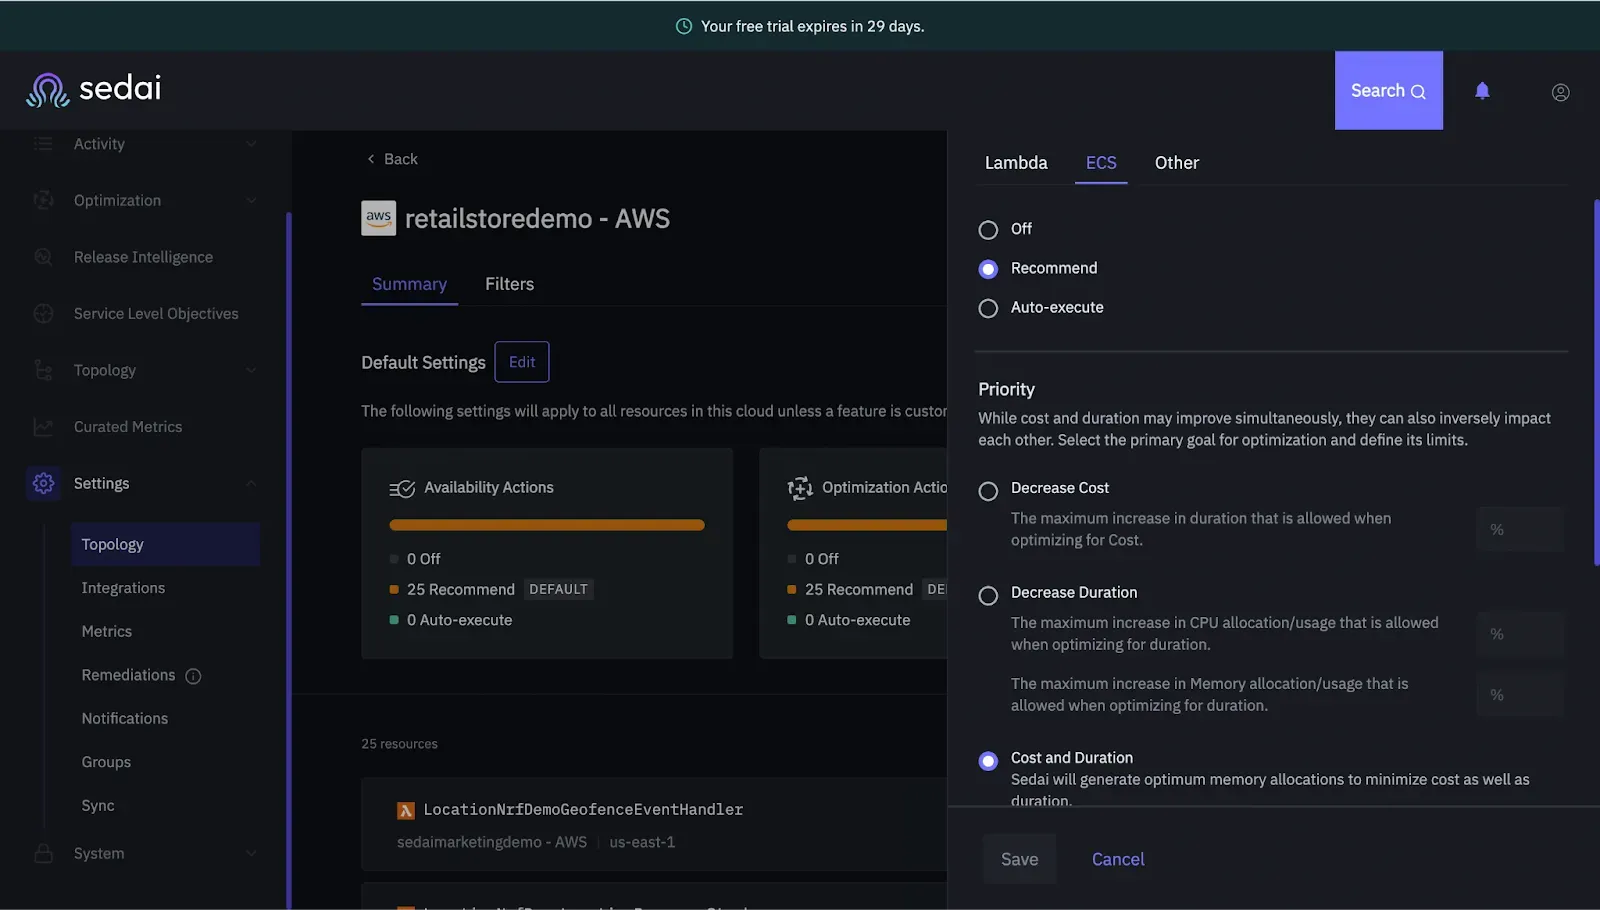
Task: Click the Decrease Cost duration percent field
Action: coord(1520,529)
